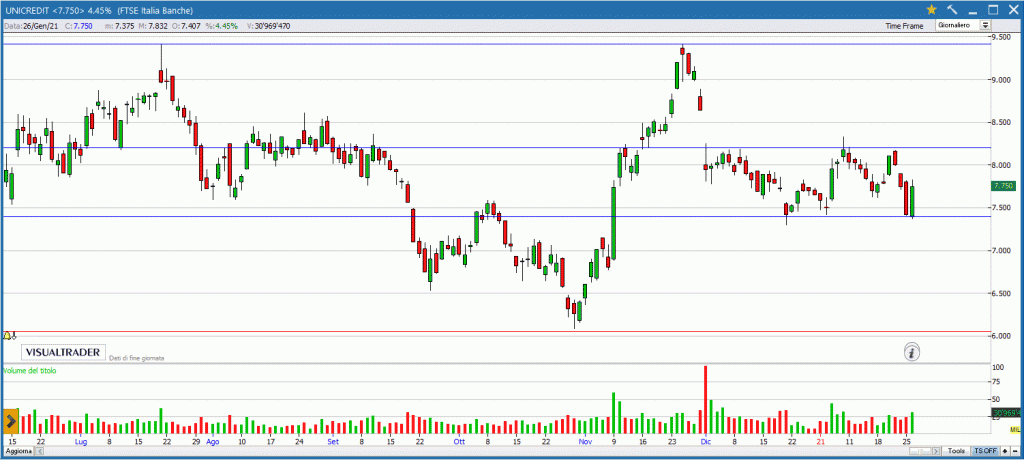This screenshot has width=1024, height=460.
Task: Click the Aggiorna button
Action: 18,452
